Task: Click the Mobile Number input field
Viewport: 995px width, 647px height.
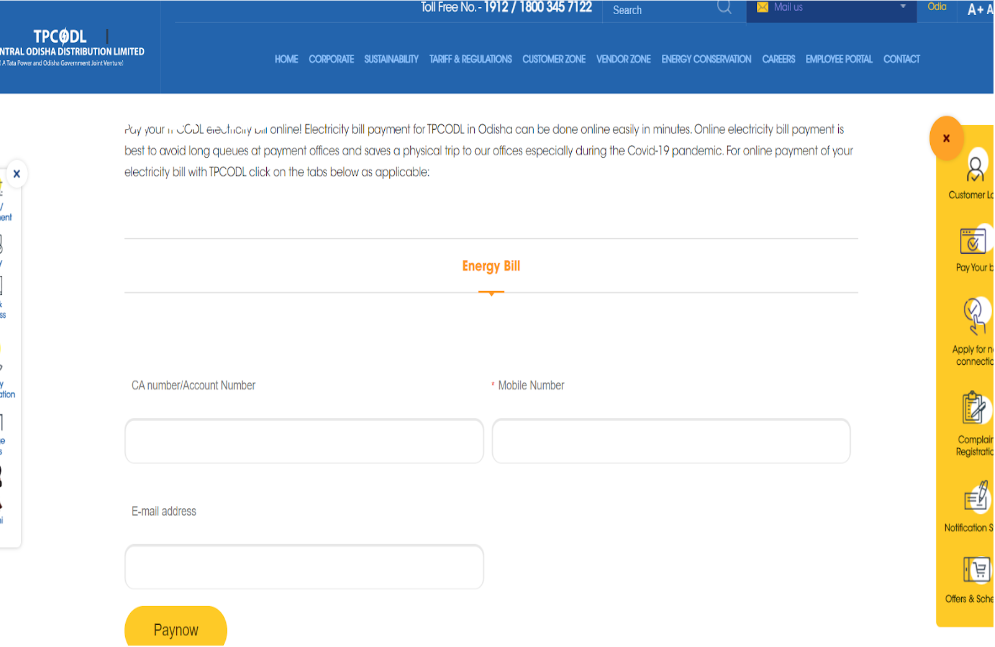Action: 670,440
